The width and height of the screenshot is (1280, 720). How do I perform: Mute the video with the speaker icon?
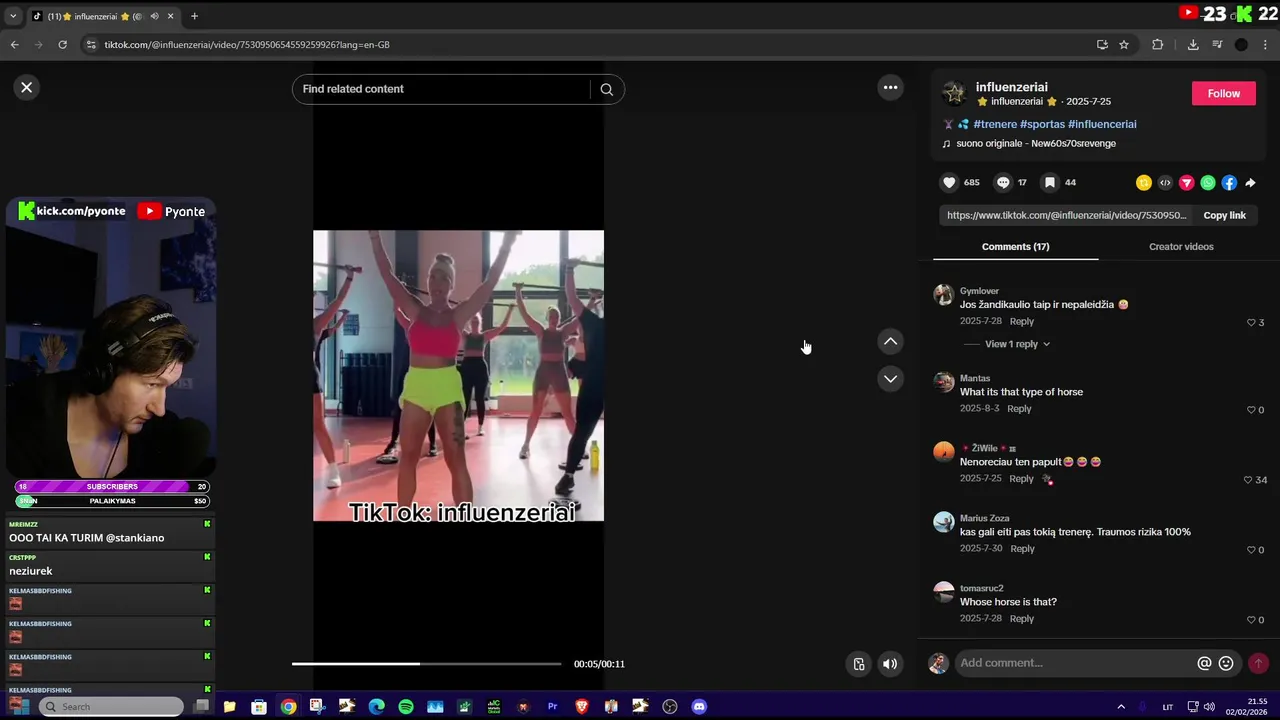tap(890, 664)
